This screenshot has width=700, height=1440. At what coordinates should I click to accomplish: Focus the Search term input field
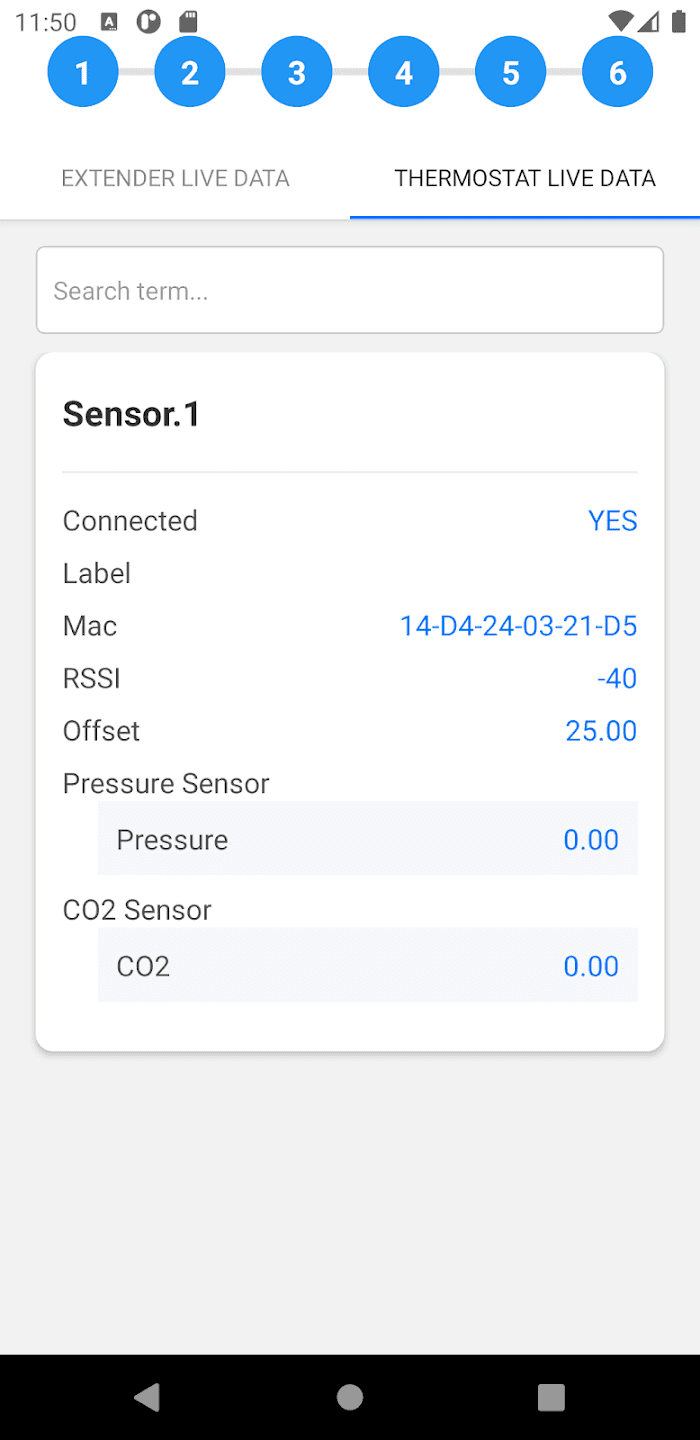[x=350, y=290]
